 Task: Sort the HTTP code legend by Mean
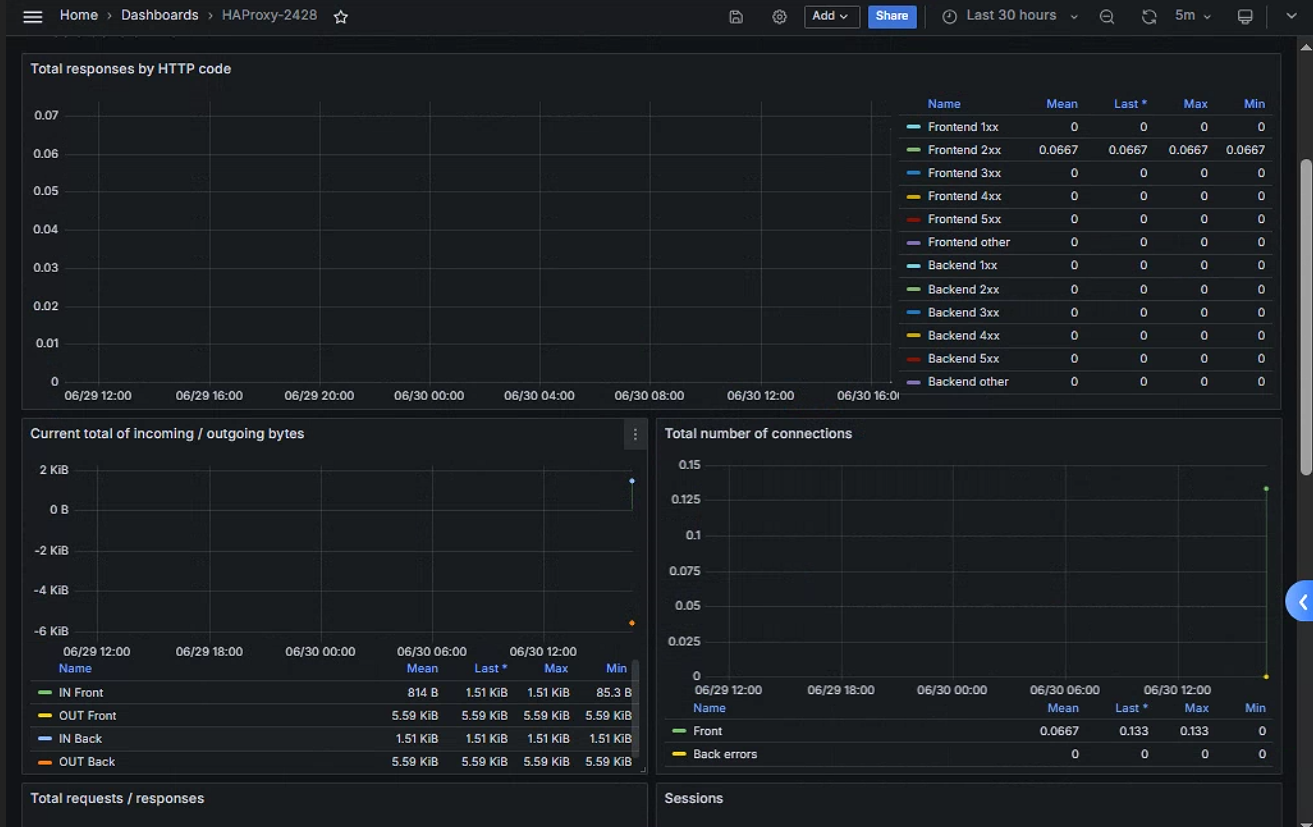coord(1062,104)
